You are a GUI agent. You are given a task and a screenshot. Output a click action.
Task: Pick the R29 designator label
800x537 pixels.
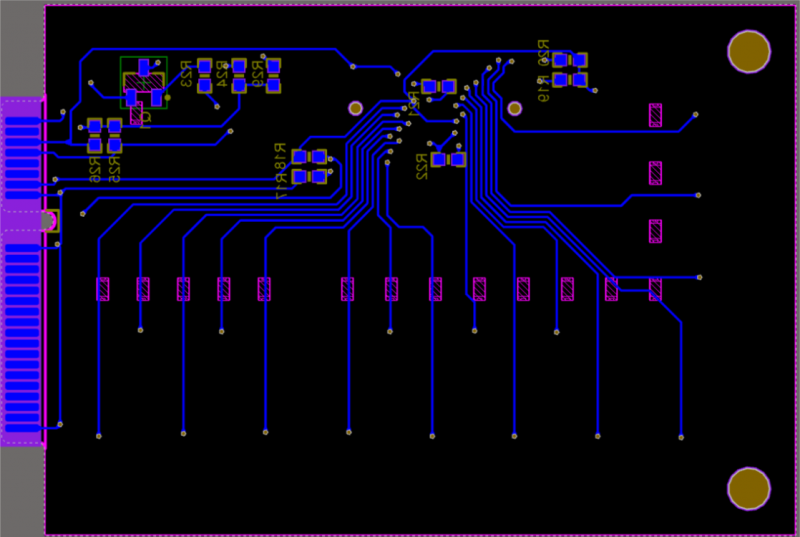click(258, 74)
